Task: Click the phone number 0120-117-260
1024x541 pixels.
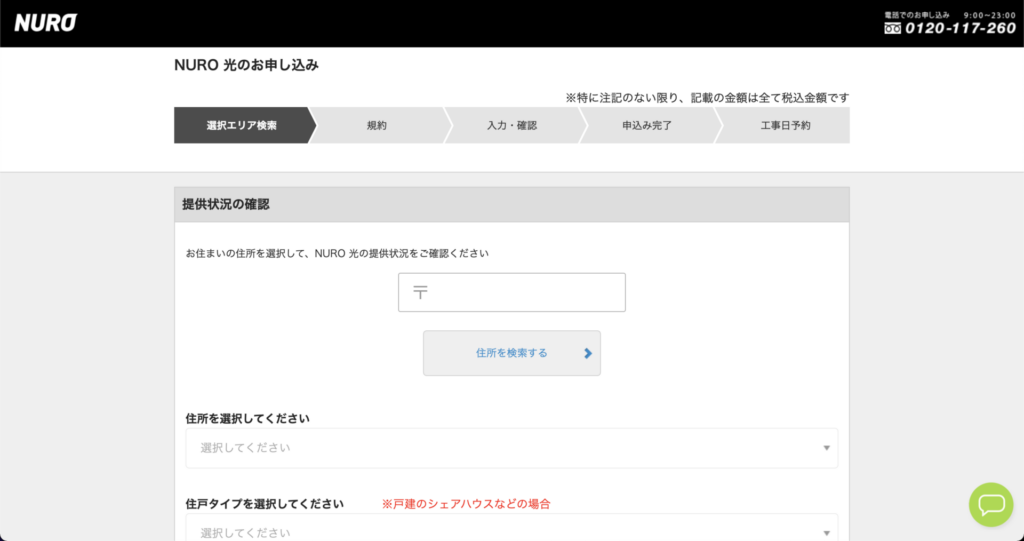Action: click(x=960, y=28)
